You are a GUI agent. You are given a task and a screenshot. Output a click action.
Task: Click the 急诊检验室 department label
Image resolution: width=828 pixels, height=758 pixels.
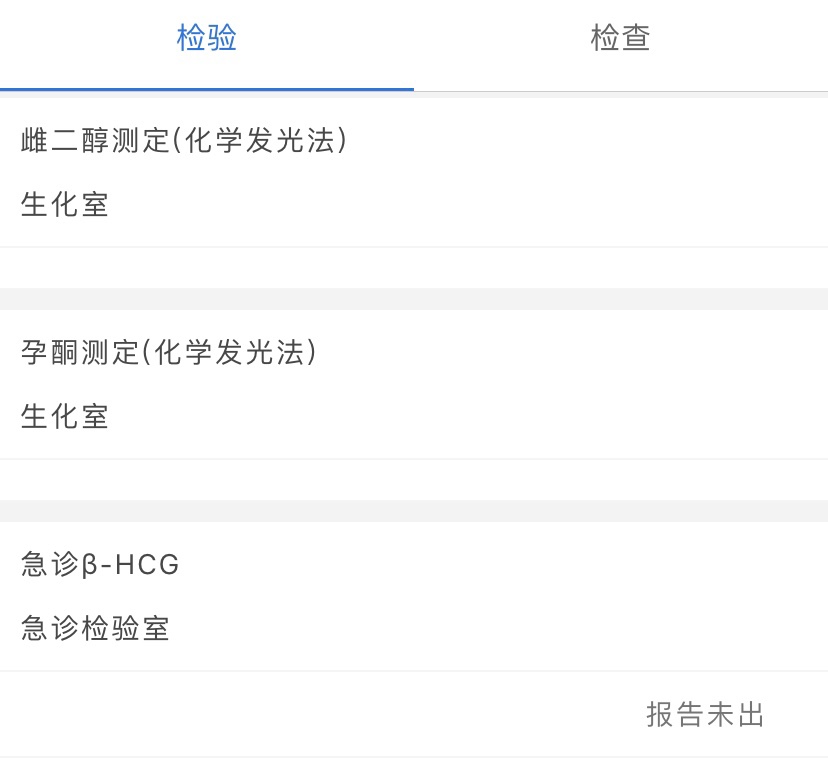[x=95, y=629]
